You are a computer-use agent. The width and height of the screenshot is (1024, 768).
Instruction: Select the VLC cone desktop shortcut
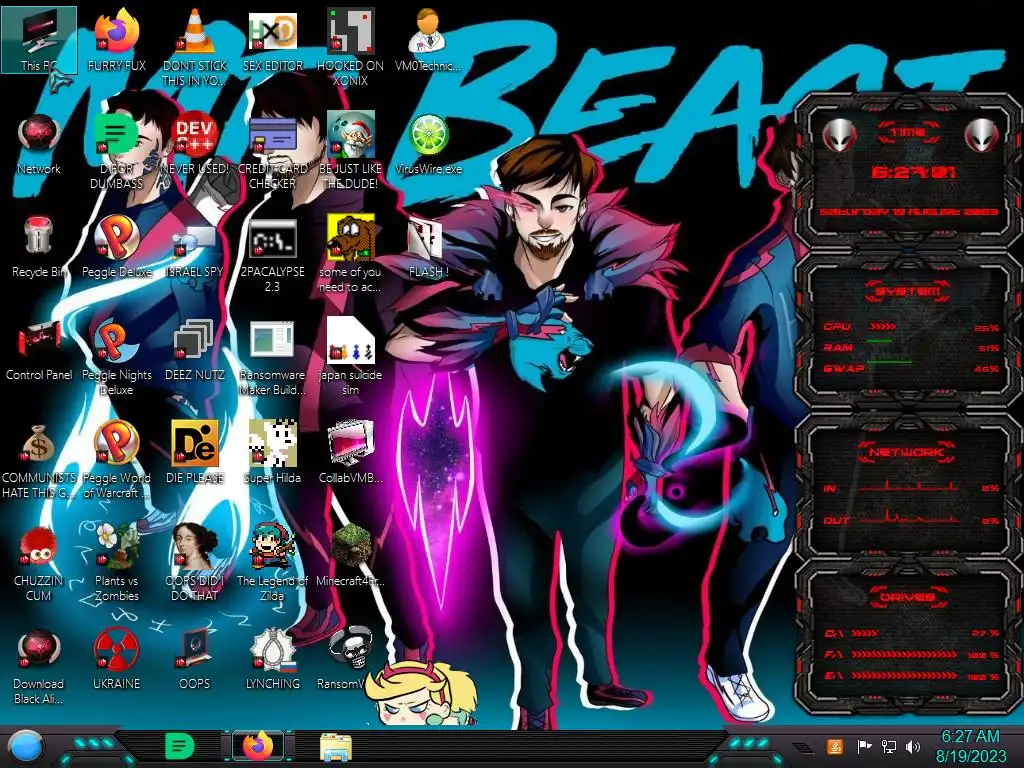pos(195,47)
